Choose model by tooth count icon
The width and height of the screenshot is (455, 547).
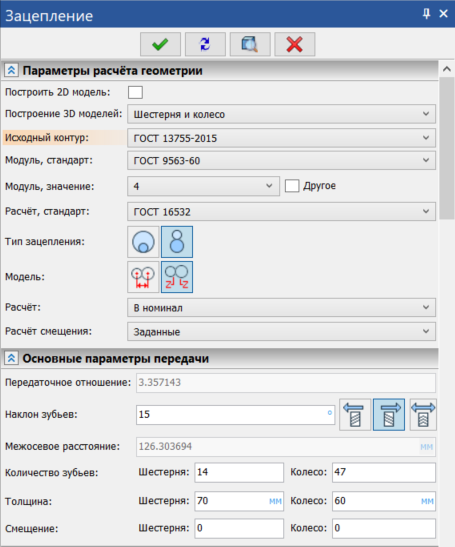point(177,277)
